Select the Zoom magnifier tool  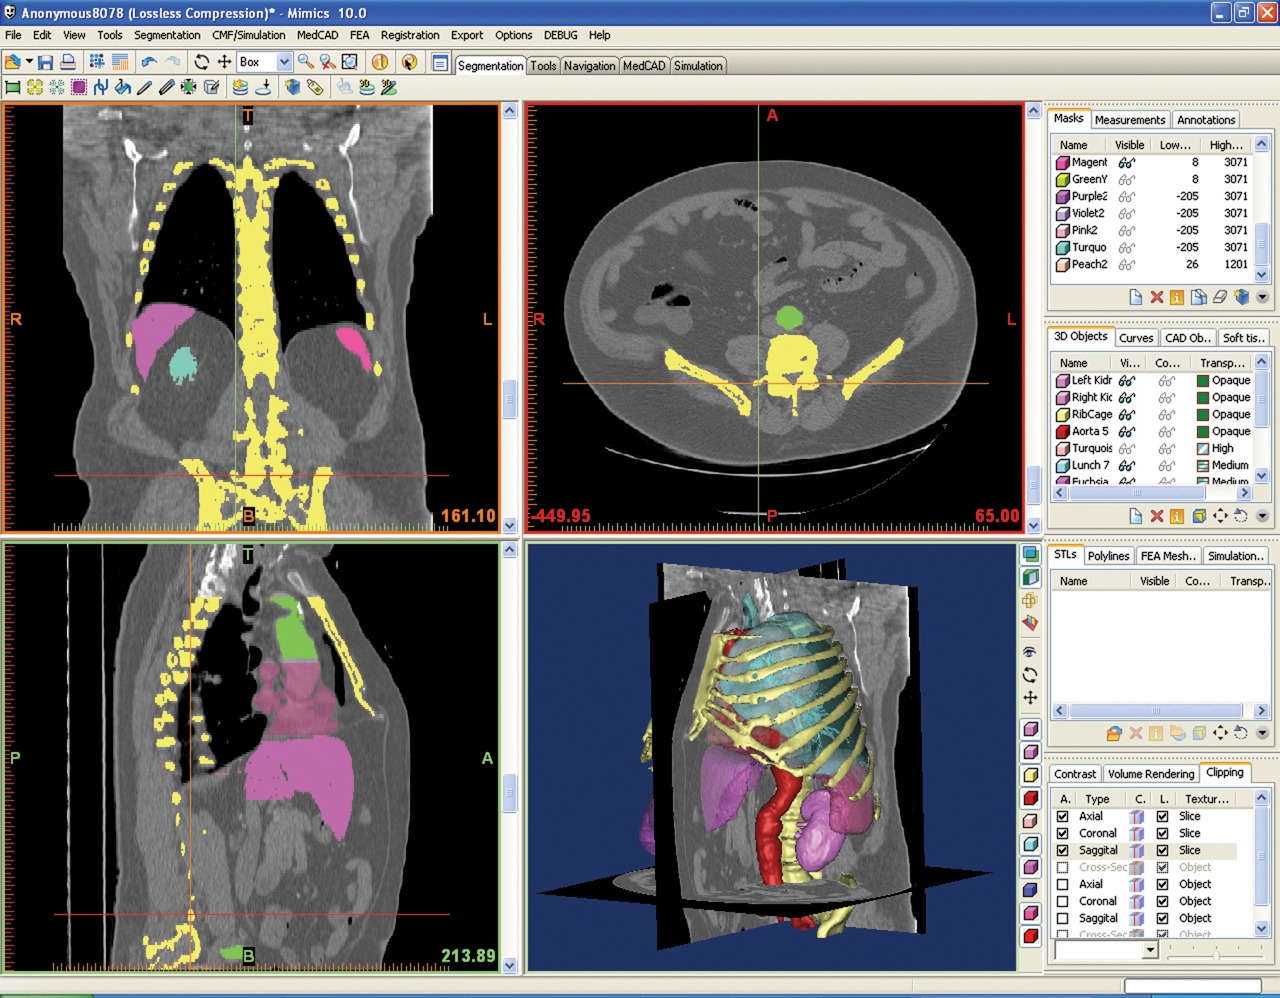[306, 62]
